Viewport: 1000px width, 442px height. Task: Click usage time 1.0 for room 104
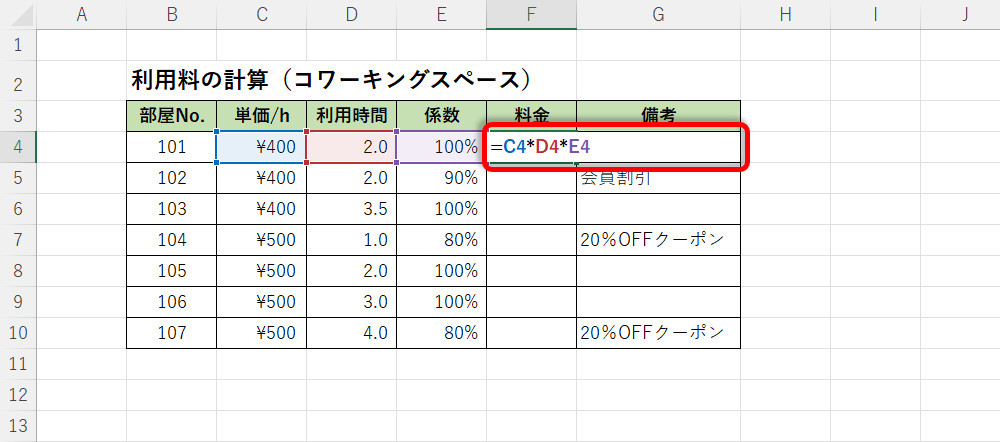tap(351, 240)
